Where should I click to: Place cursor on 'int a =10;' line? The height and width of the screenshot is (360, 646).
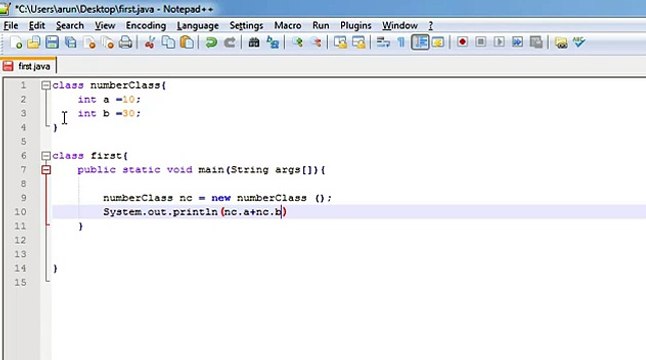click(x=109, y=99)
